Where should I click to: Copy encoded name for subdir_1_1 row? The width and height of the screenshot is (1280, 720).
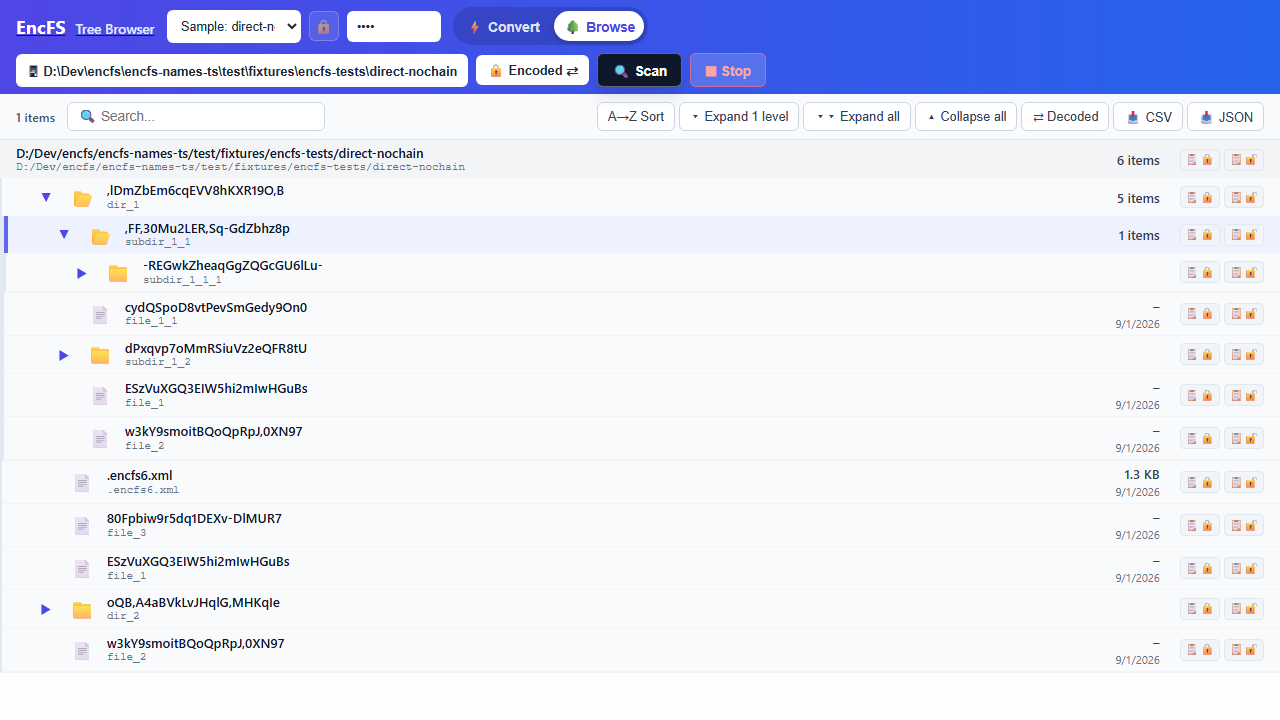click(x=1200, y=235)
